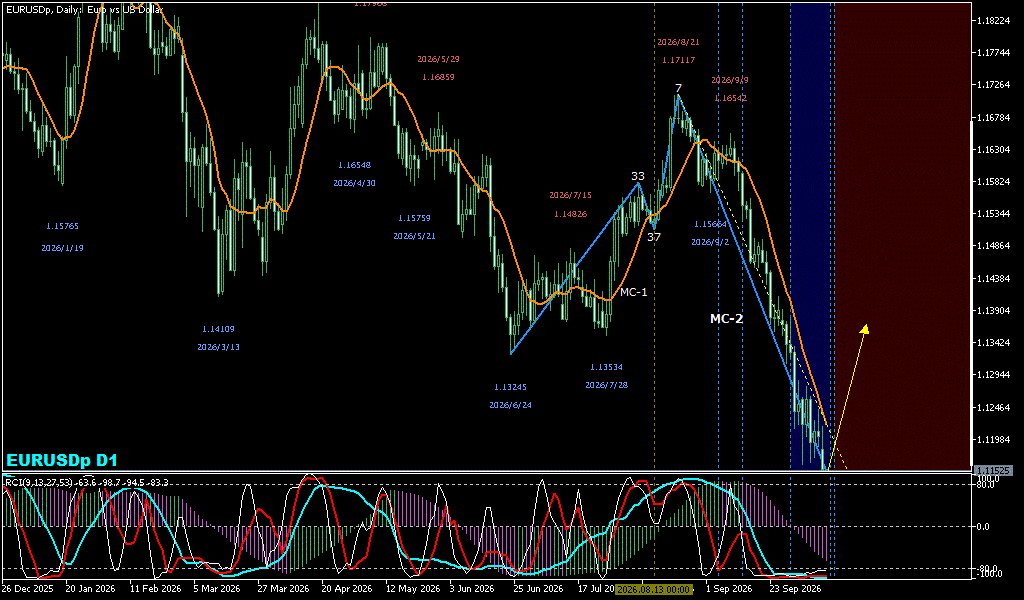Screen dimensions: 1024x600
Task: Click the '1 Sep 2026' time axis label
Action: pos(729,588)
